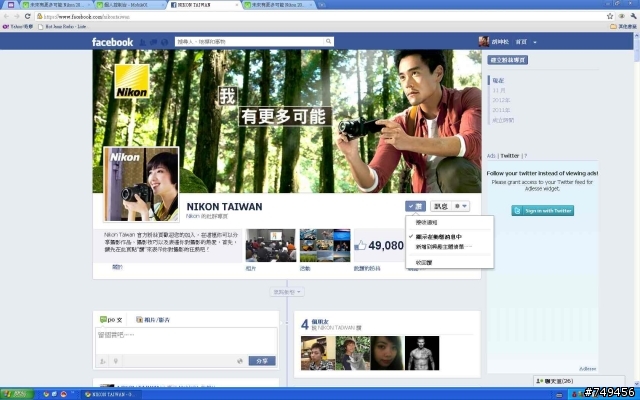Switch to the Mobile01 browser tab
The width and height of the screenshot is (640, 400).
pyautogui.click(x=129, y=5)
